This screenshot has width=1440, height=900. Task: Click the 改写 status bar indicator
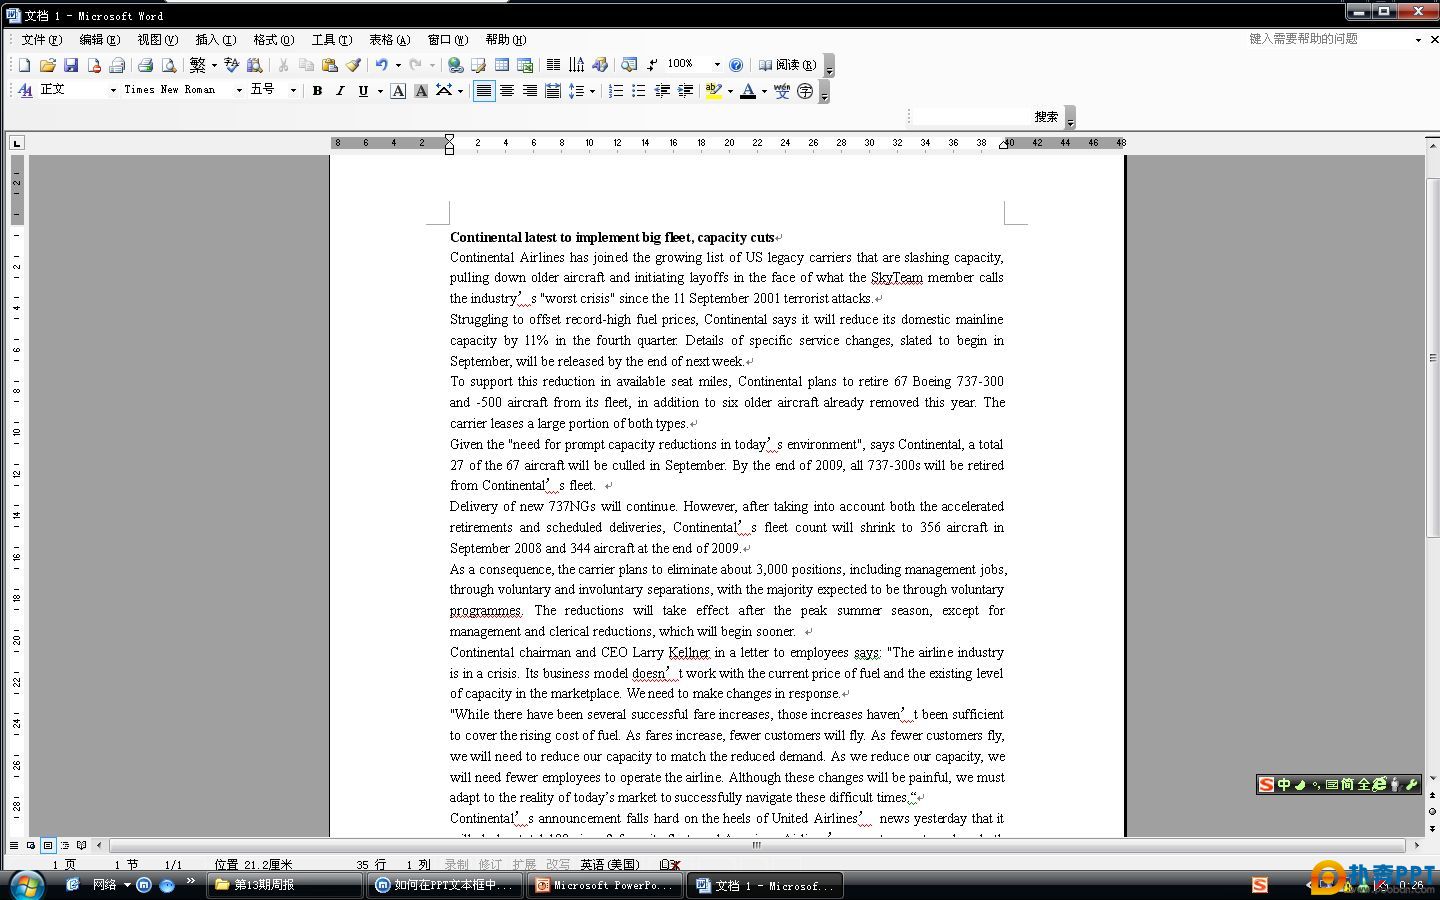click(x=558, y=864)
